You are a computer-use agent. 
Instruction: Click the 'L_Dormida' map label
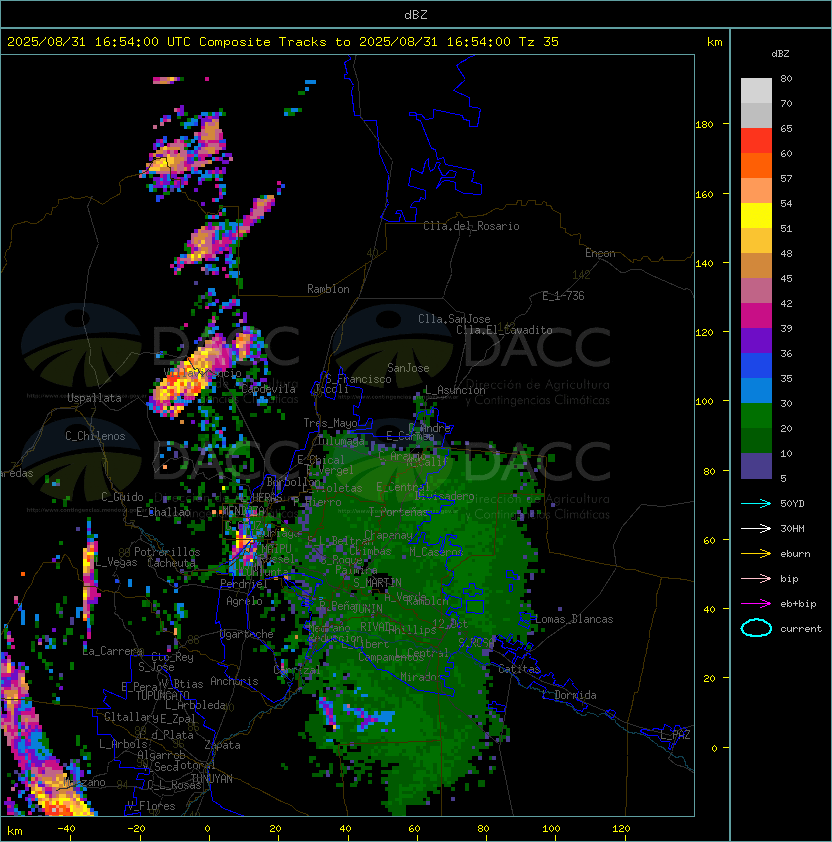(x=569, y=695)
